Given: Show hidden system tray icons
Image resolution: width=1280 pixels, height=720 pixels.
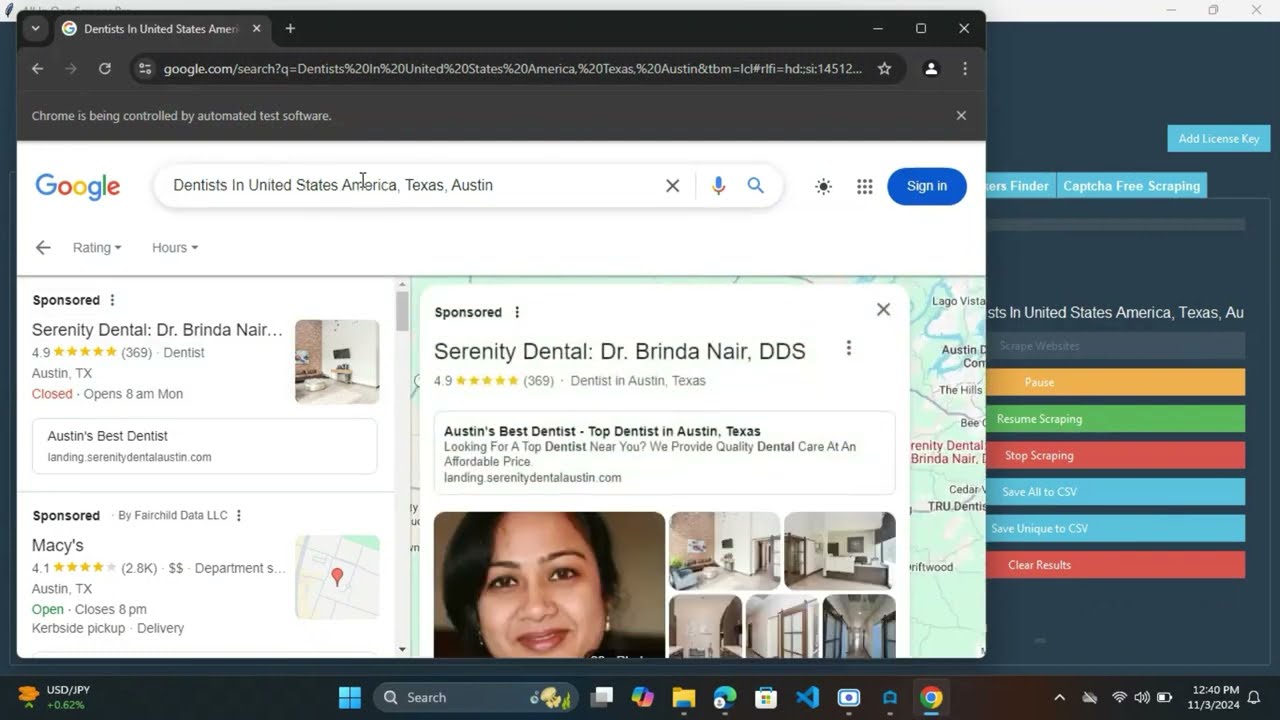Looking at the screenshot, I should pos(1060,697).
